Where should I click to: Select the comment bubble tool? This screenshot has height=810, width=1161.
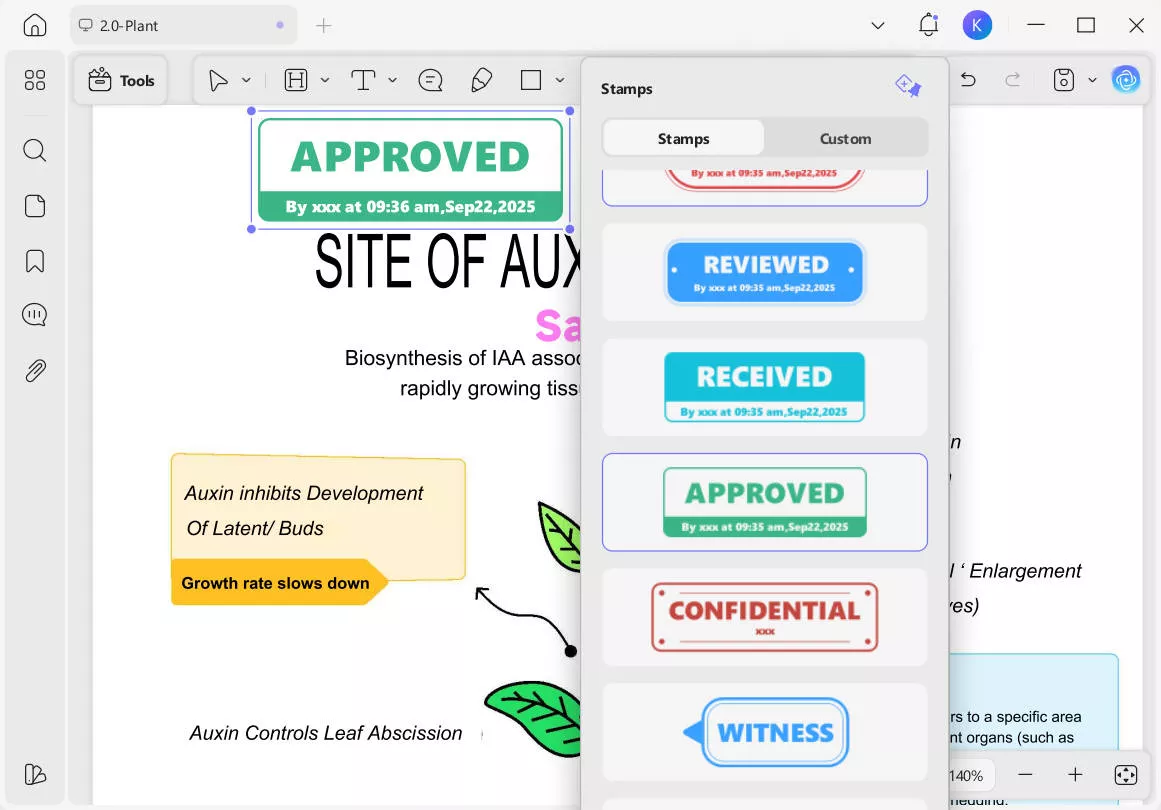pos(431,81)
